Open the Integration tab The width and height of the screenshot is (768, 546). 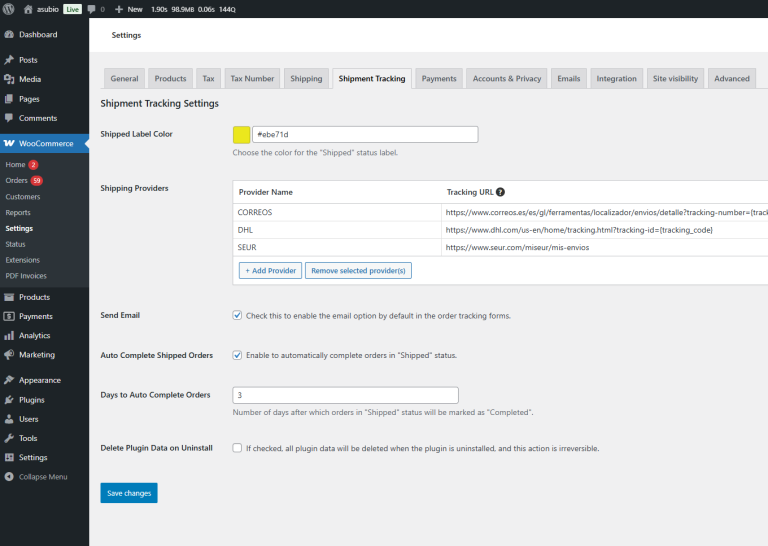(x=617, y=78)
